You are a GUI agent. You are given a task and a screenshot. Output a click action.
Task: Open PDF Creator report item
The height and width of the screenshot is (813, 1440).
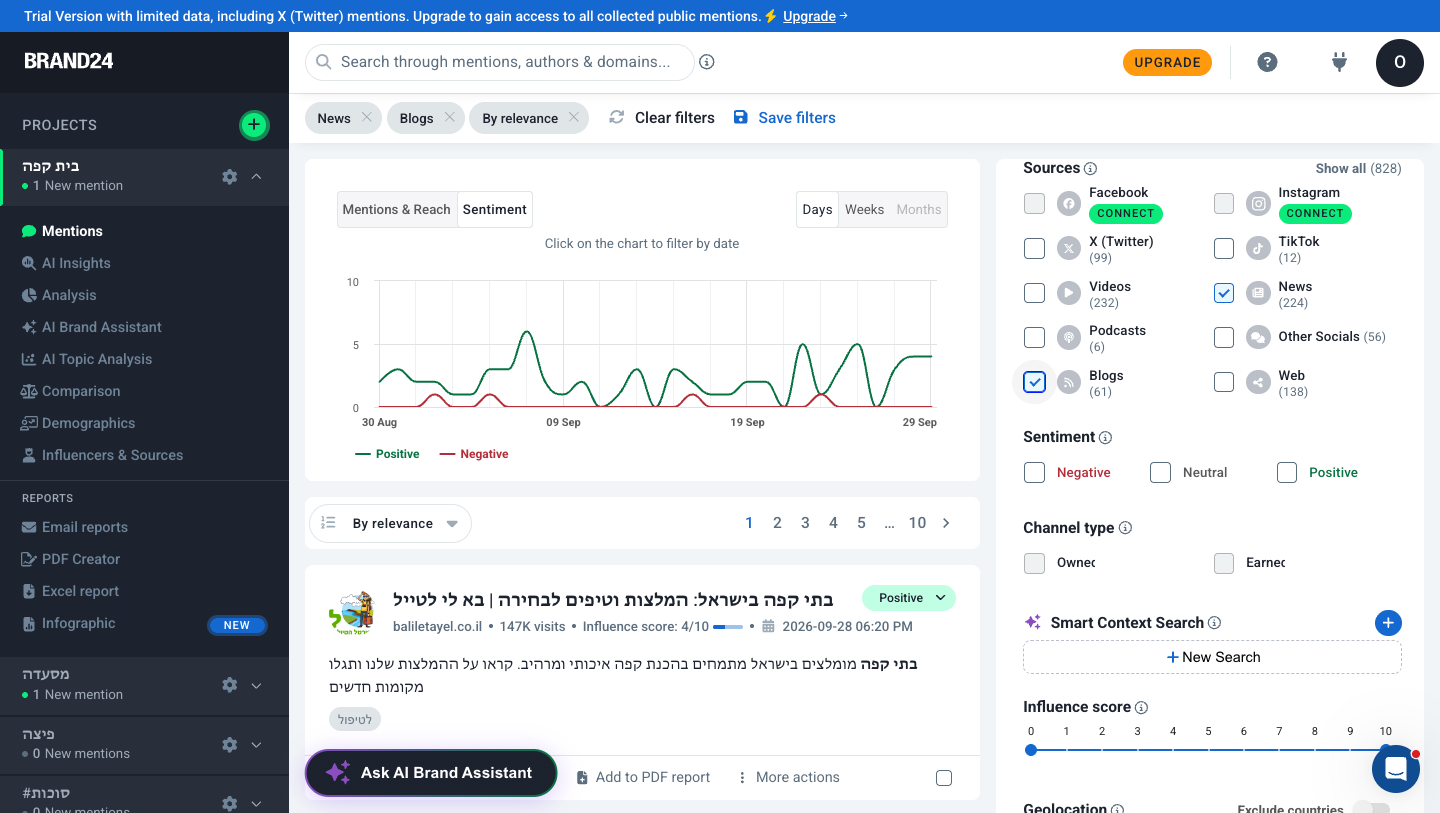pyautogui.click(x=81, y=559)
